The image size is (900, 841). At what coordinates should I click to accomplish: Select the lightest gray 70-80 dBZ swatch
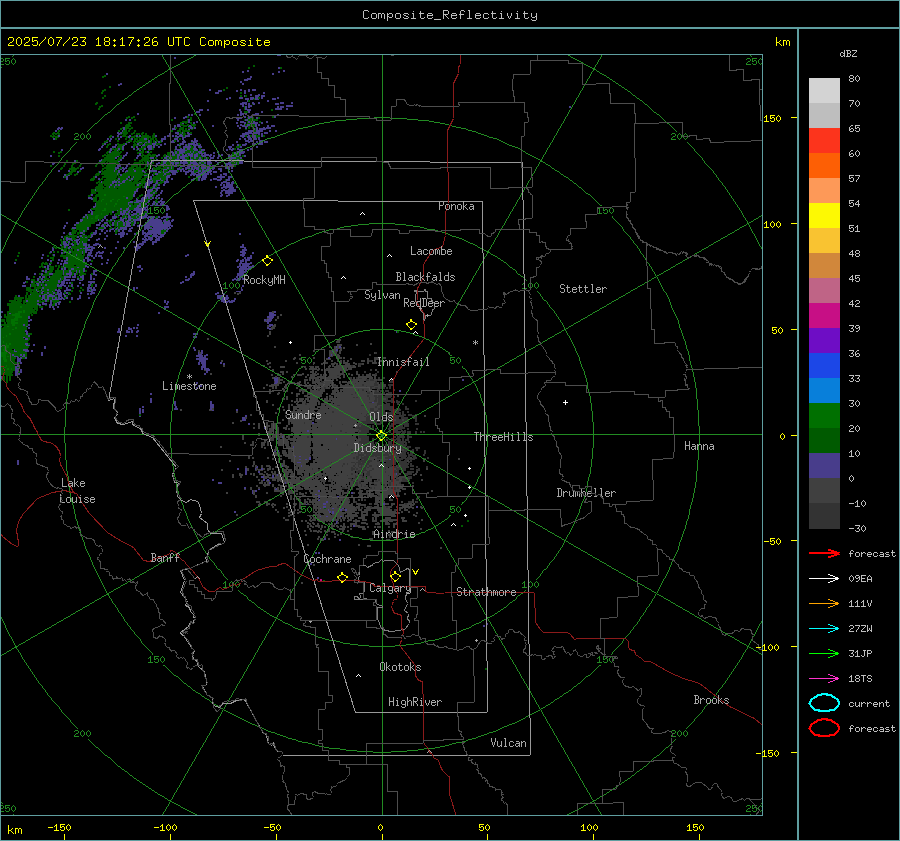(824, 91)
